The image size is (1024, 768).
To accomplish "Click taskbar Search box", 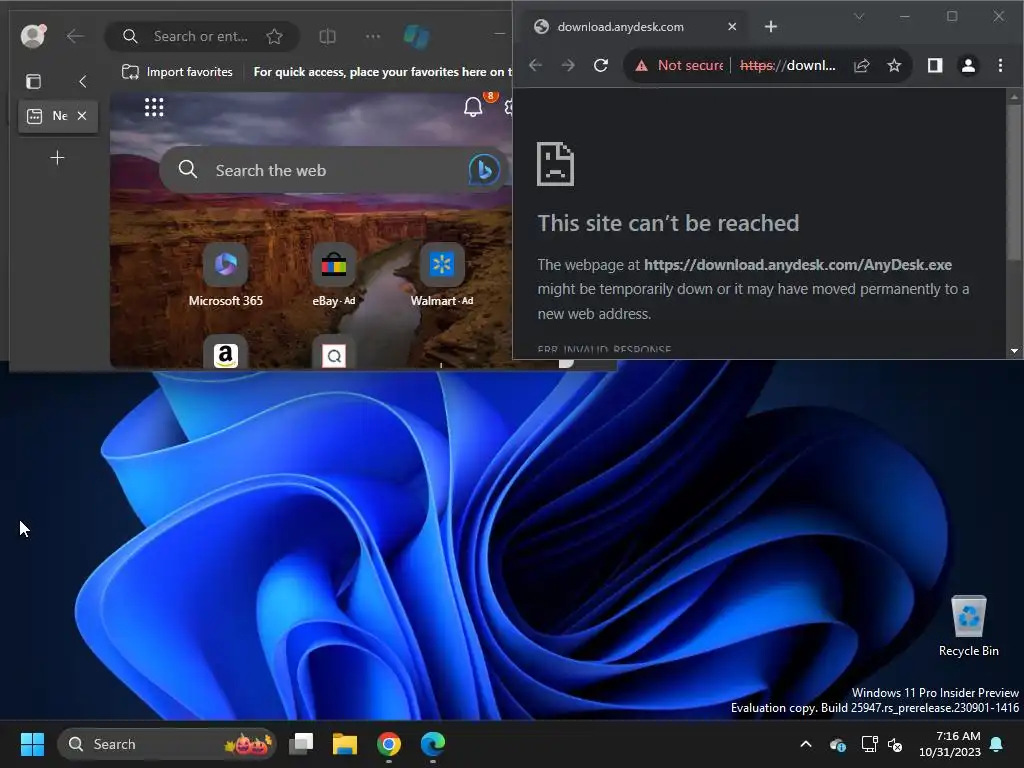I will [167, 744].
